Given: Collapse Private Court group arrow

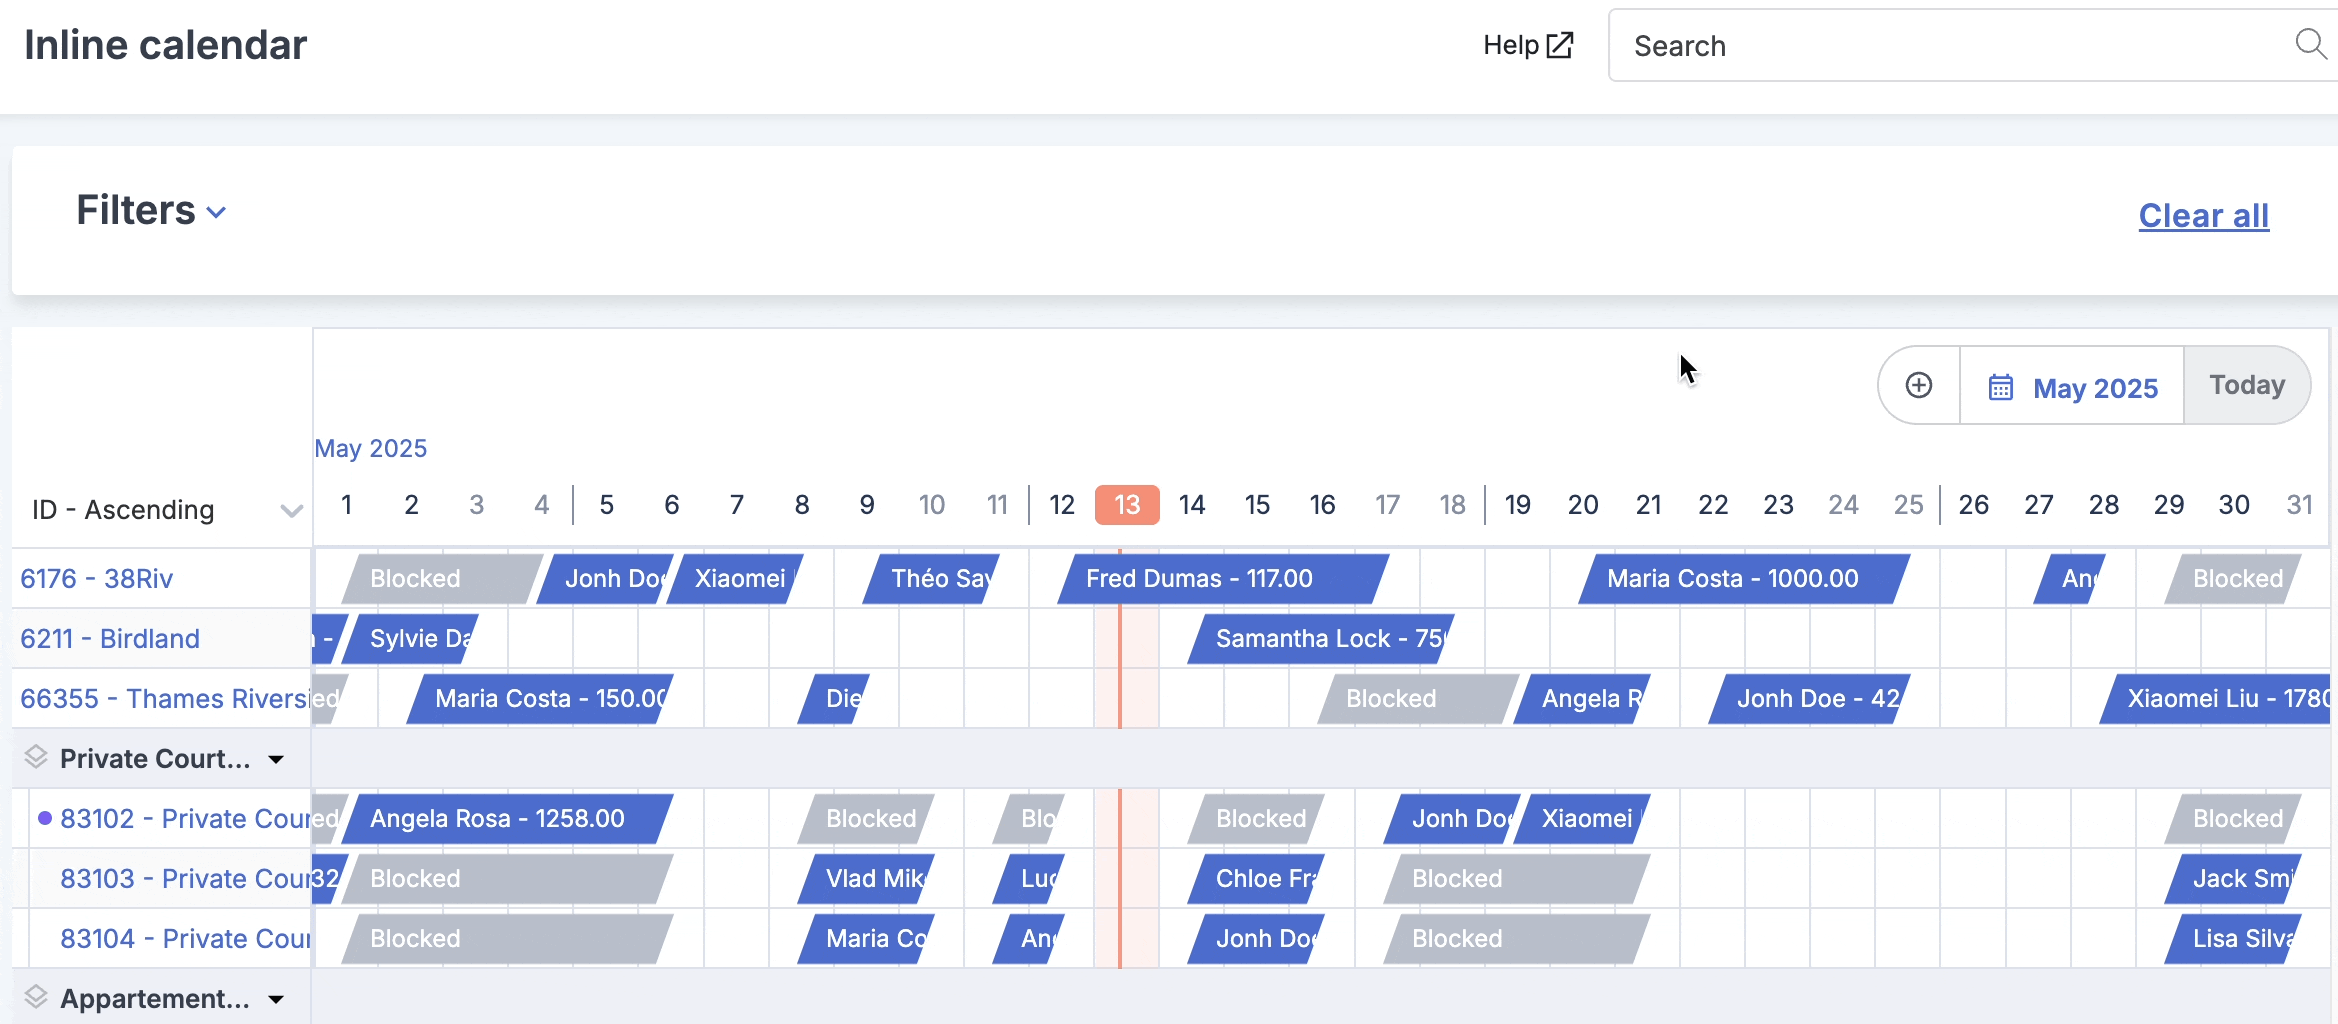Looking at the screenshot, I should [276, 760].
